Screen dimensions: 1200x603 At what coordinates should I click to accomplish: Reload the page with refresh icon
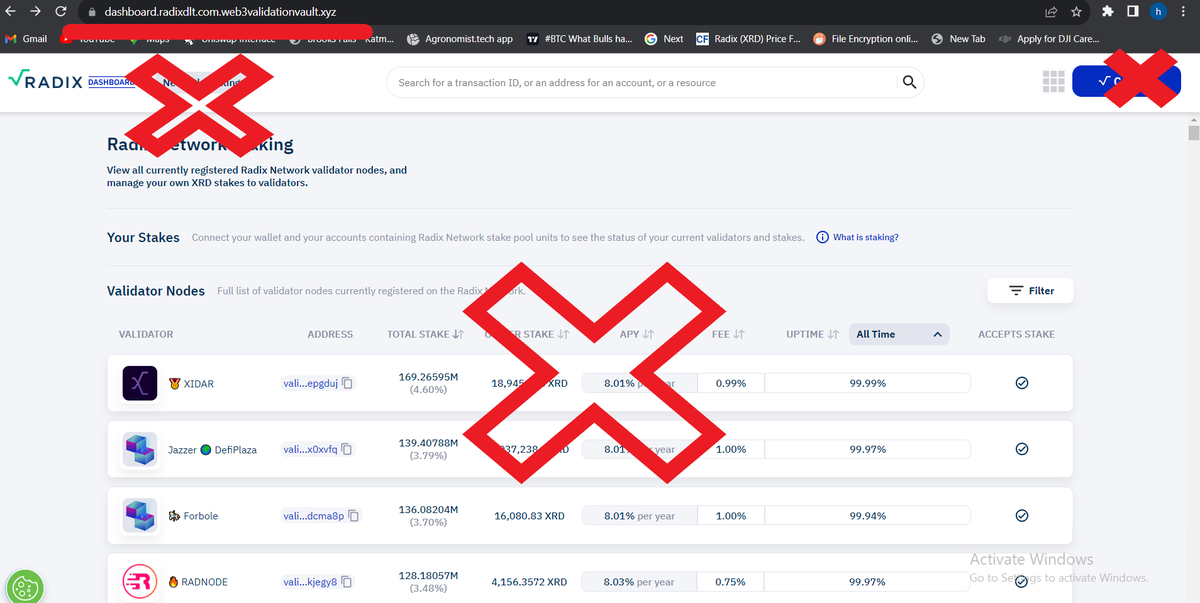tap(61, 12)
